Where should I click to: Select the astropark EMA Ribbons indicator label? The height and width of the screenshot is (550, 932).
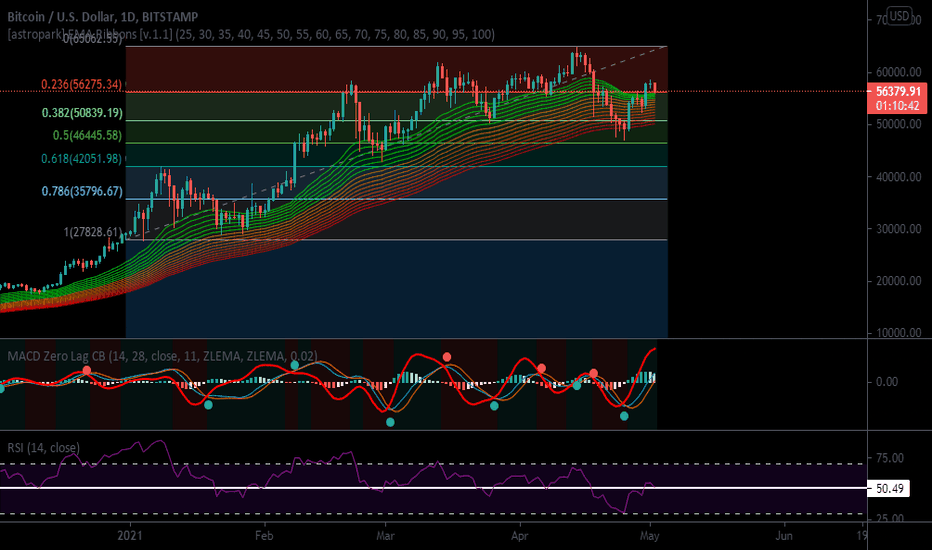(251, 34)
